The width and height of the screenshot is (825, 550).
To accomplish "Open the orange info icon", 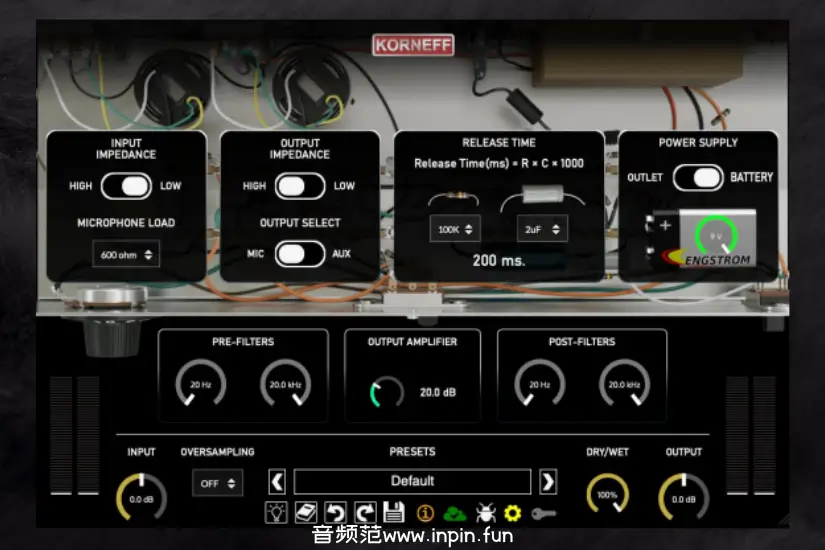I will coord(424,513).
